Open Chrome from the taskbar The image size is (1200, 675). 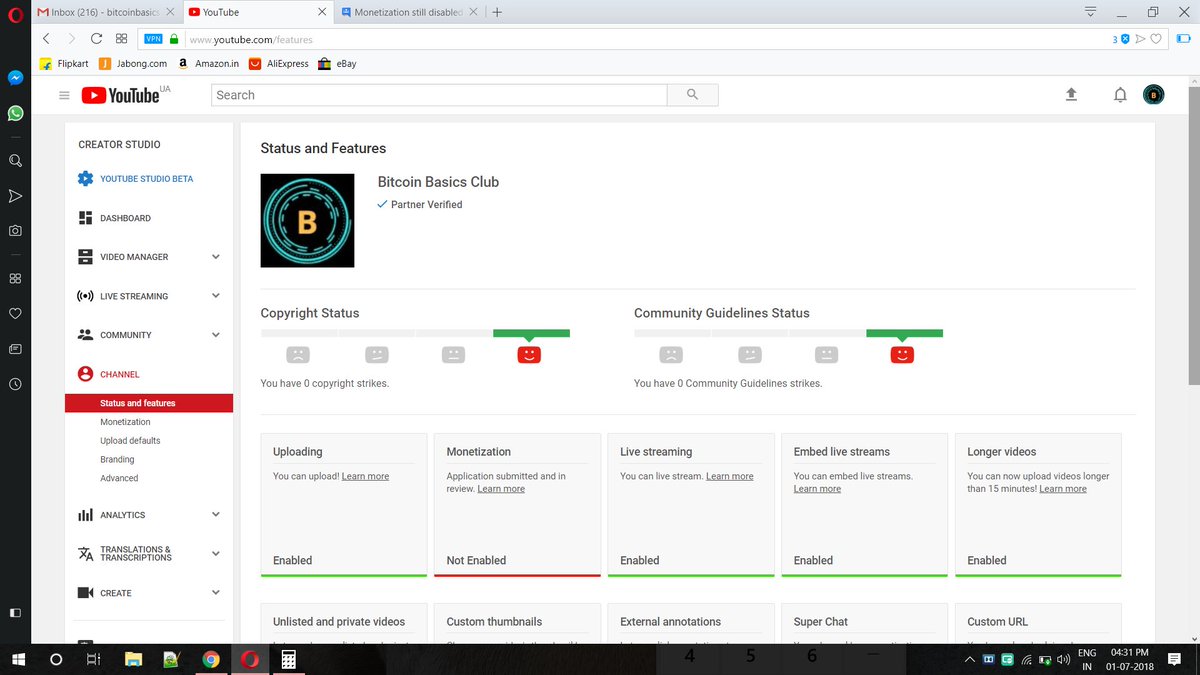(x=210, y=660)
